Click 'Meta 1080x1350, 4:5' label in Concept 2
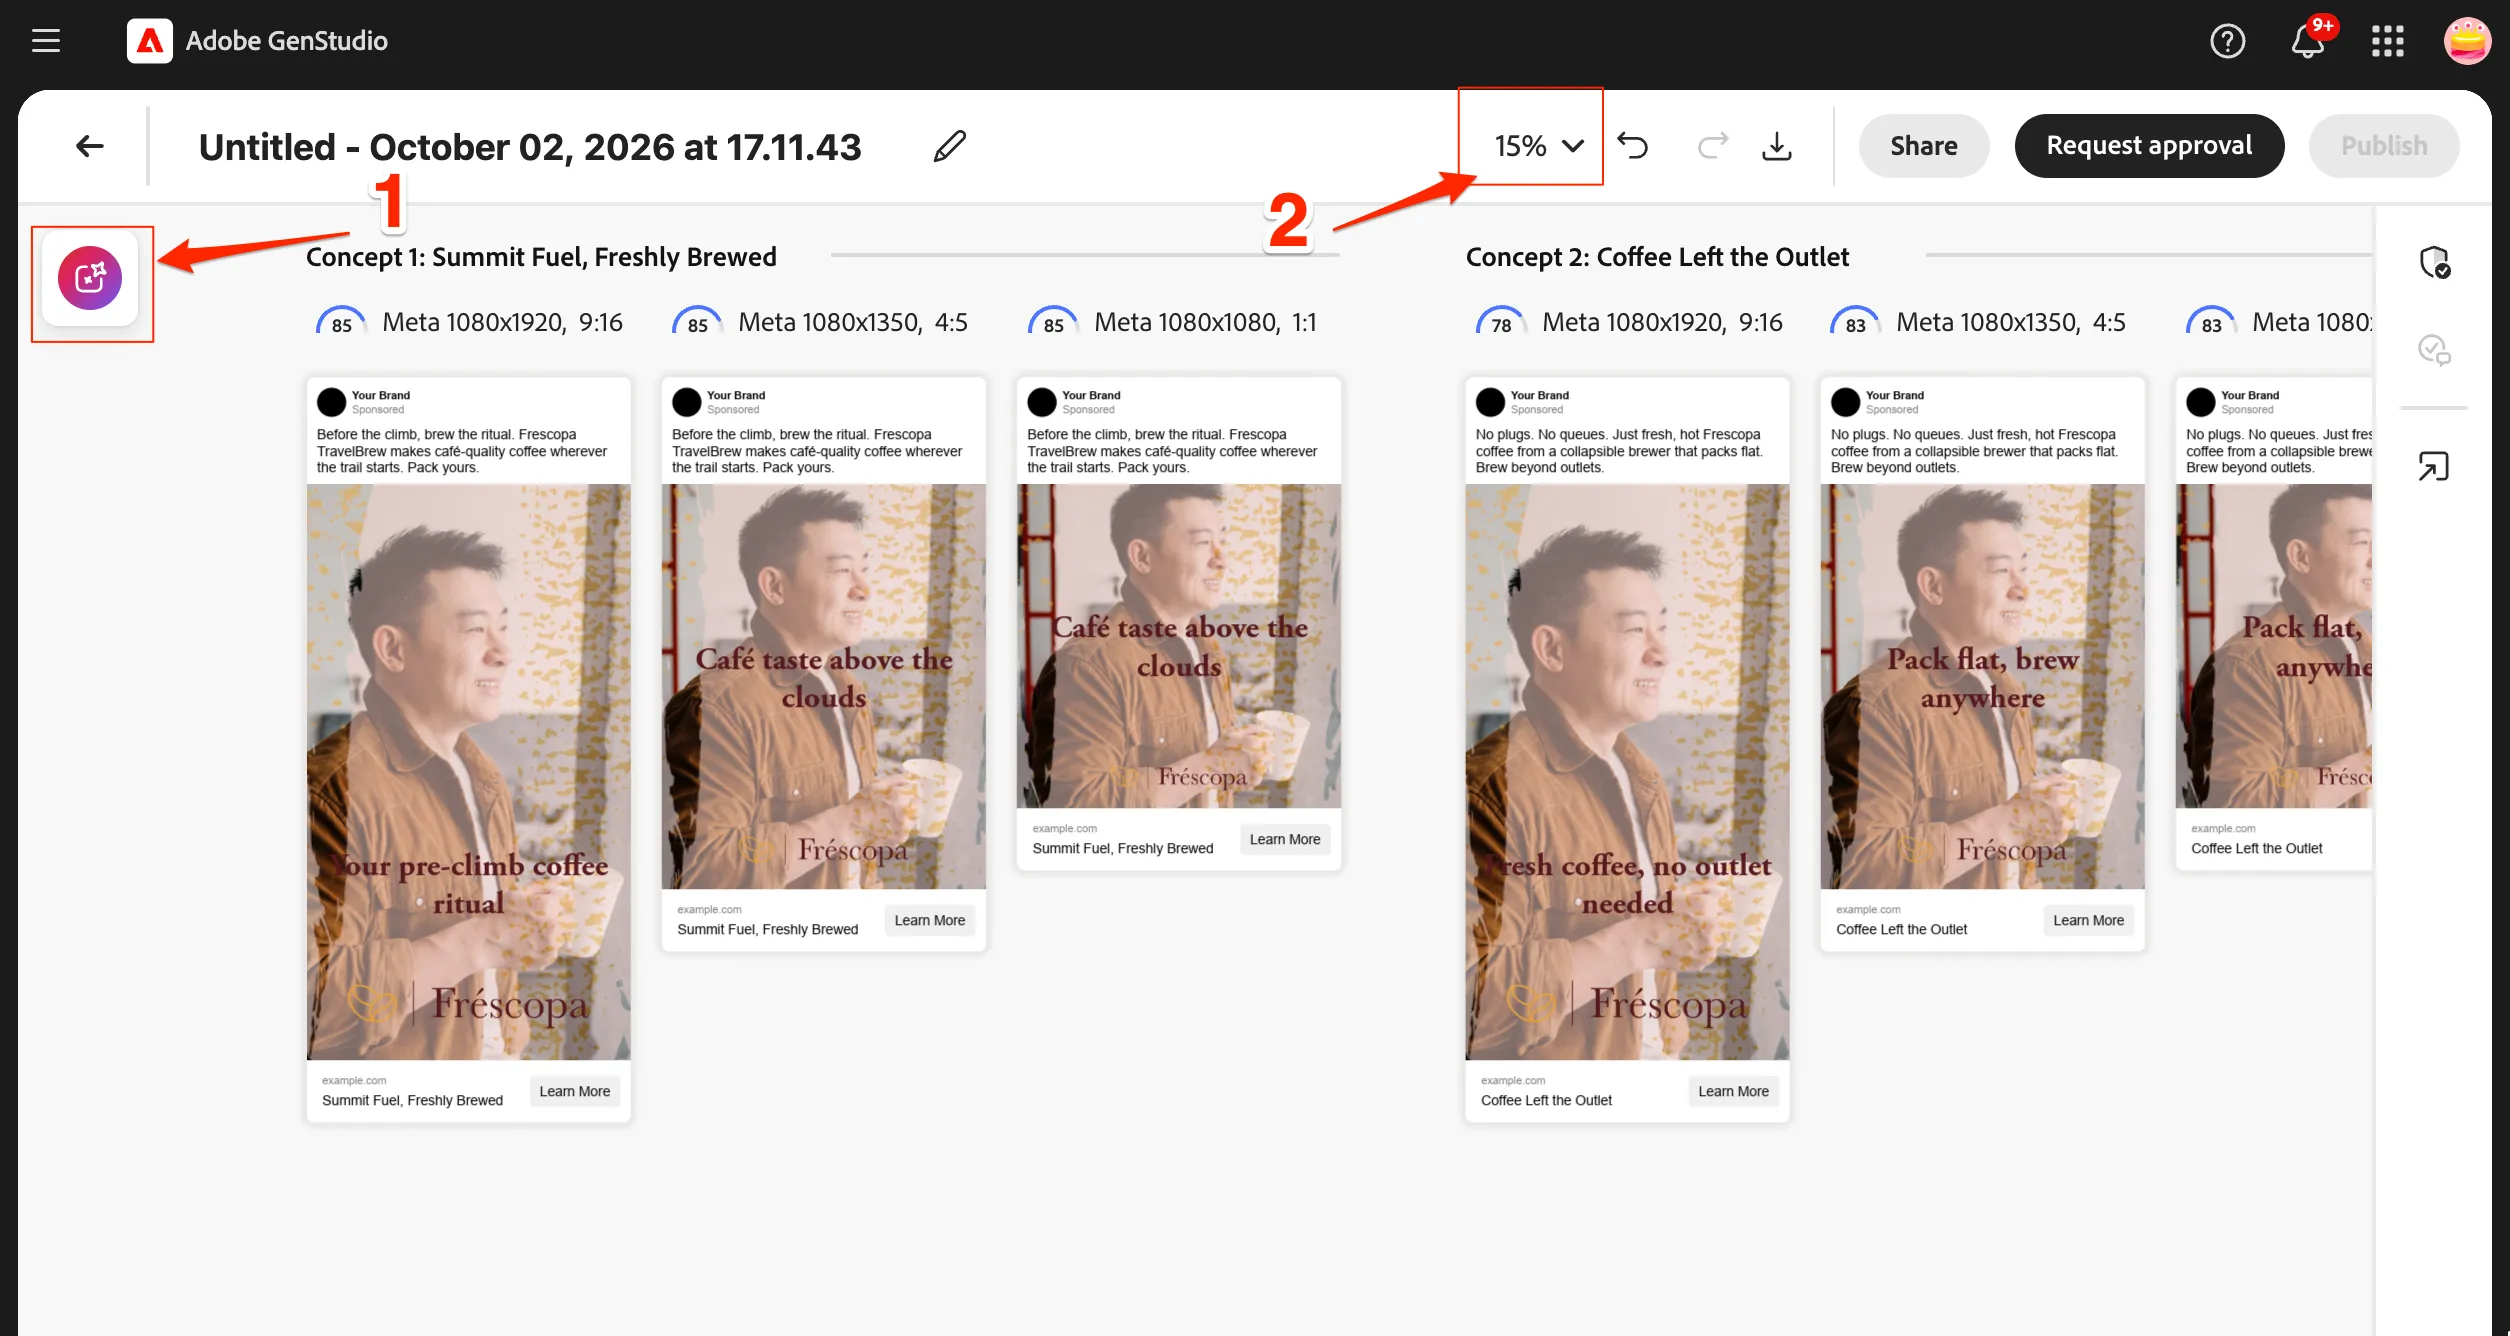2510x1336 pixels. (2010, 322)
